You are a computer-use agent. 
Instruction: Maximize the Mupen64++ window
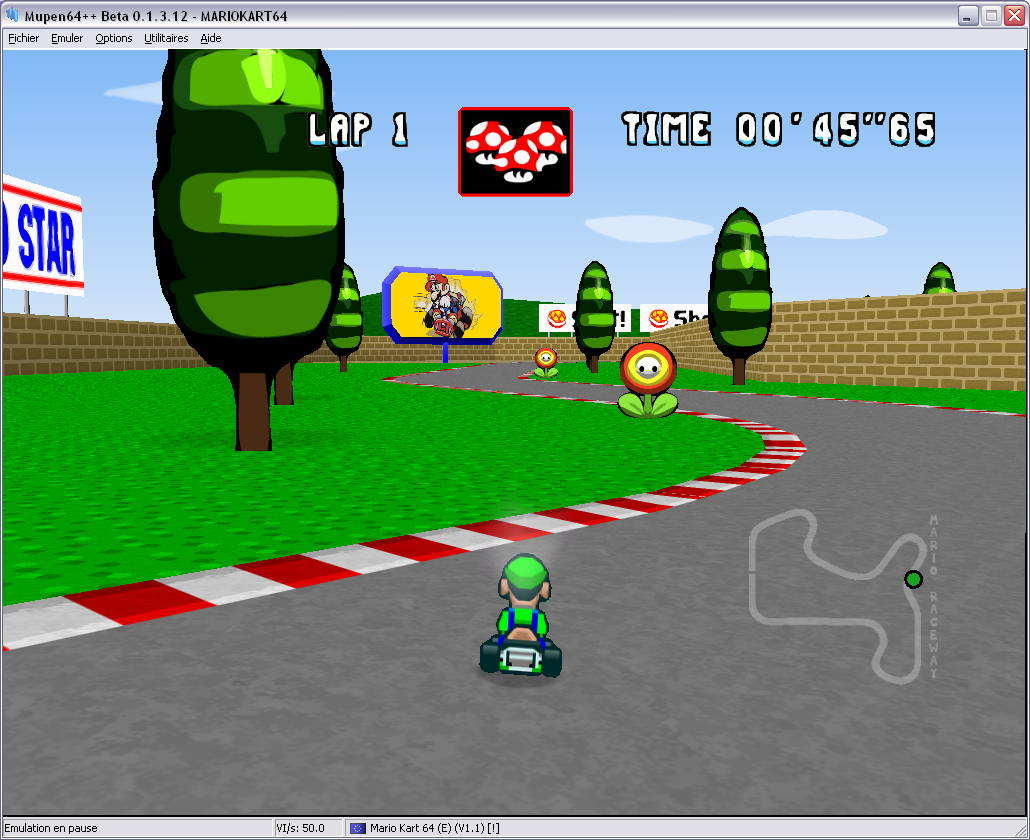click(x=991, y=15)
